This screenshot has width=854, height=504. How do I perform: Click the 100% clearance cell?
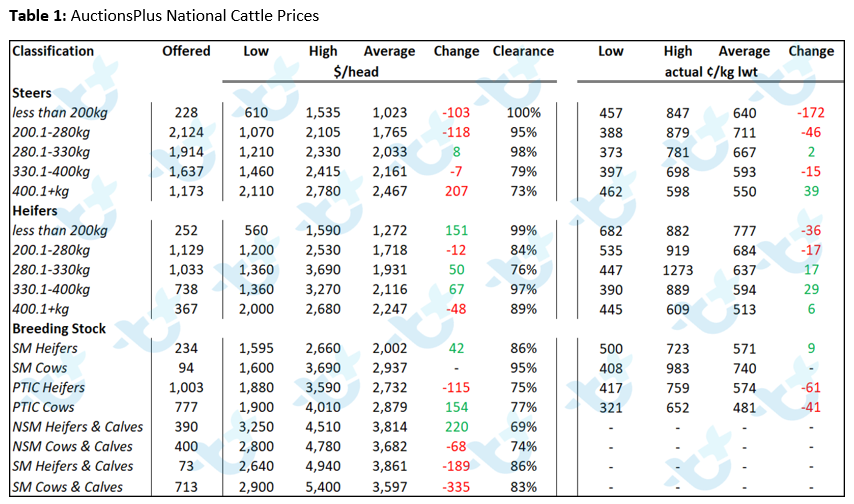point(523,113)
